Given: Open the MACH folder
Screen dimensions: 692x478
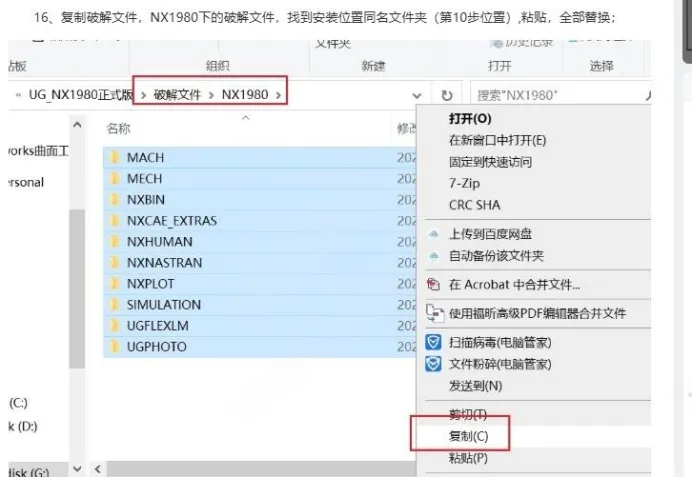Looking at the screenshot, I should pyautogui.click(x=145, y=158).
